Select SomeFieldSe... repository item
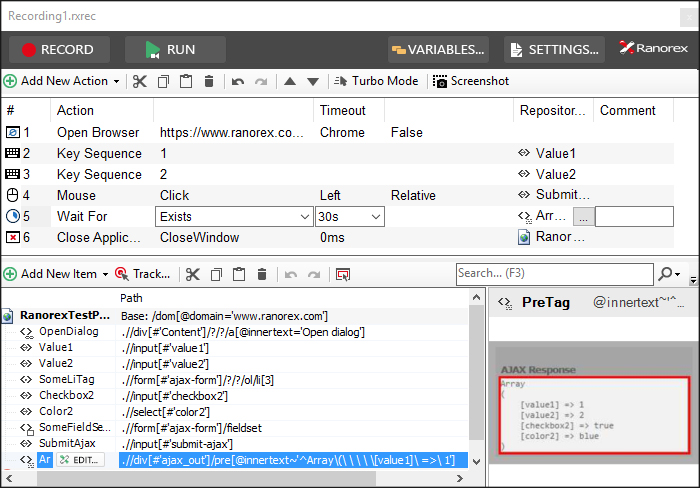The width and height of the screenshot is (700, 488). pos(75,428)
